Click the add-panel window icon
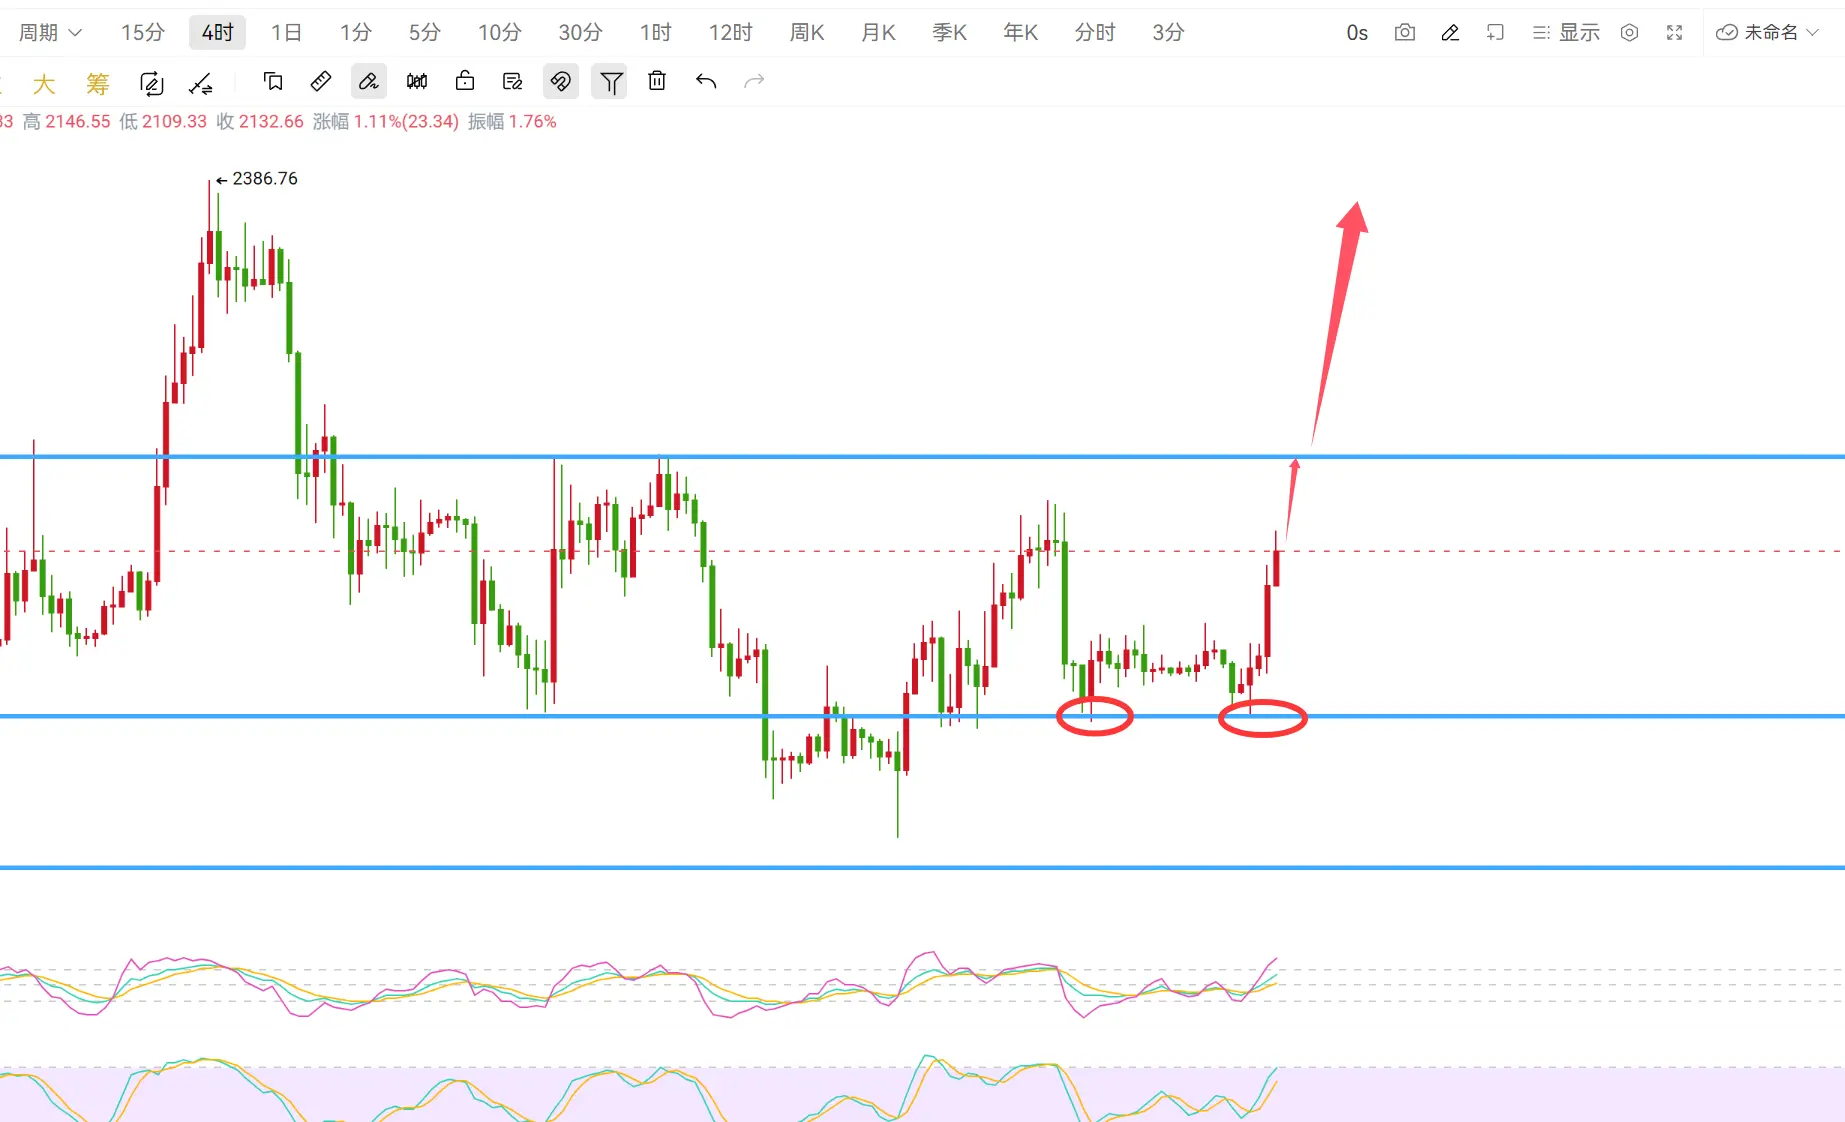Viewport: 1845px width, 1122px height. 1495,33
